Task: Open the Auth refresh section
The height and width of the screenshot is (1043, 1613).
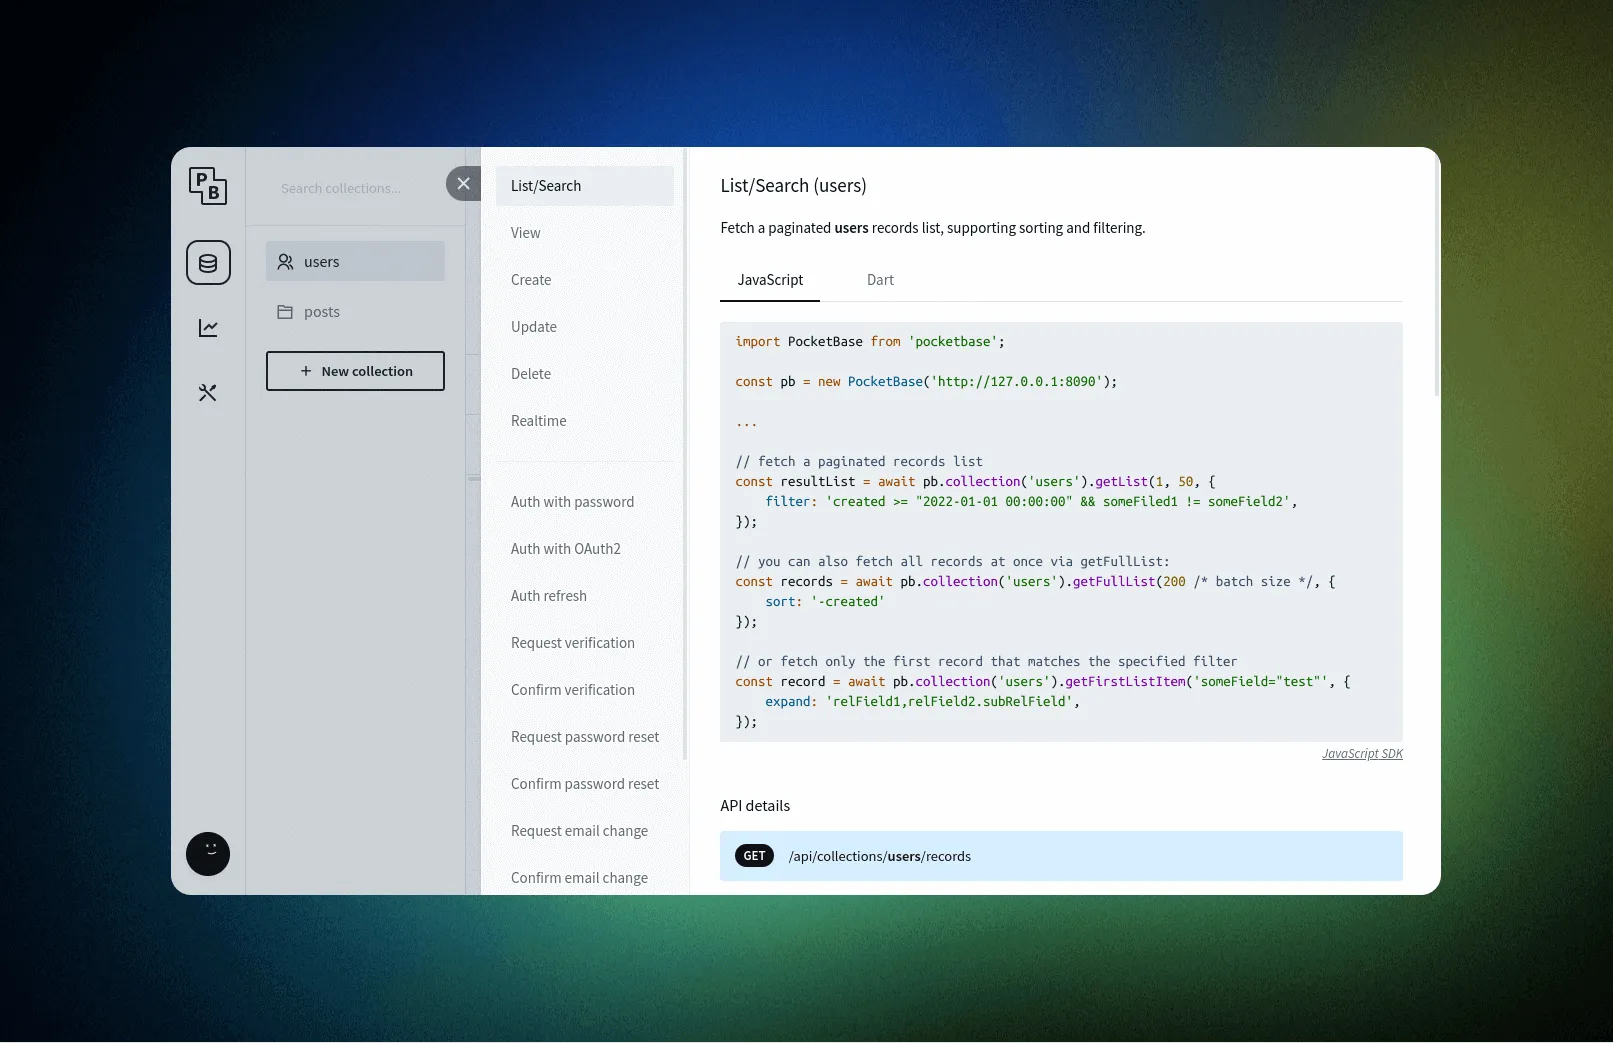Action: (x=585, y=596)
